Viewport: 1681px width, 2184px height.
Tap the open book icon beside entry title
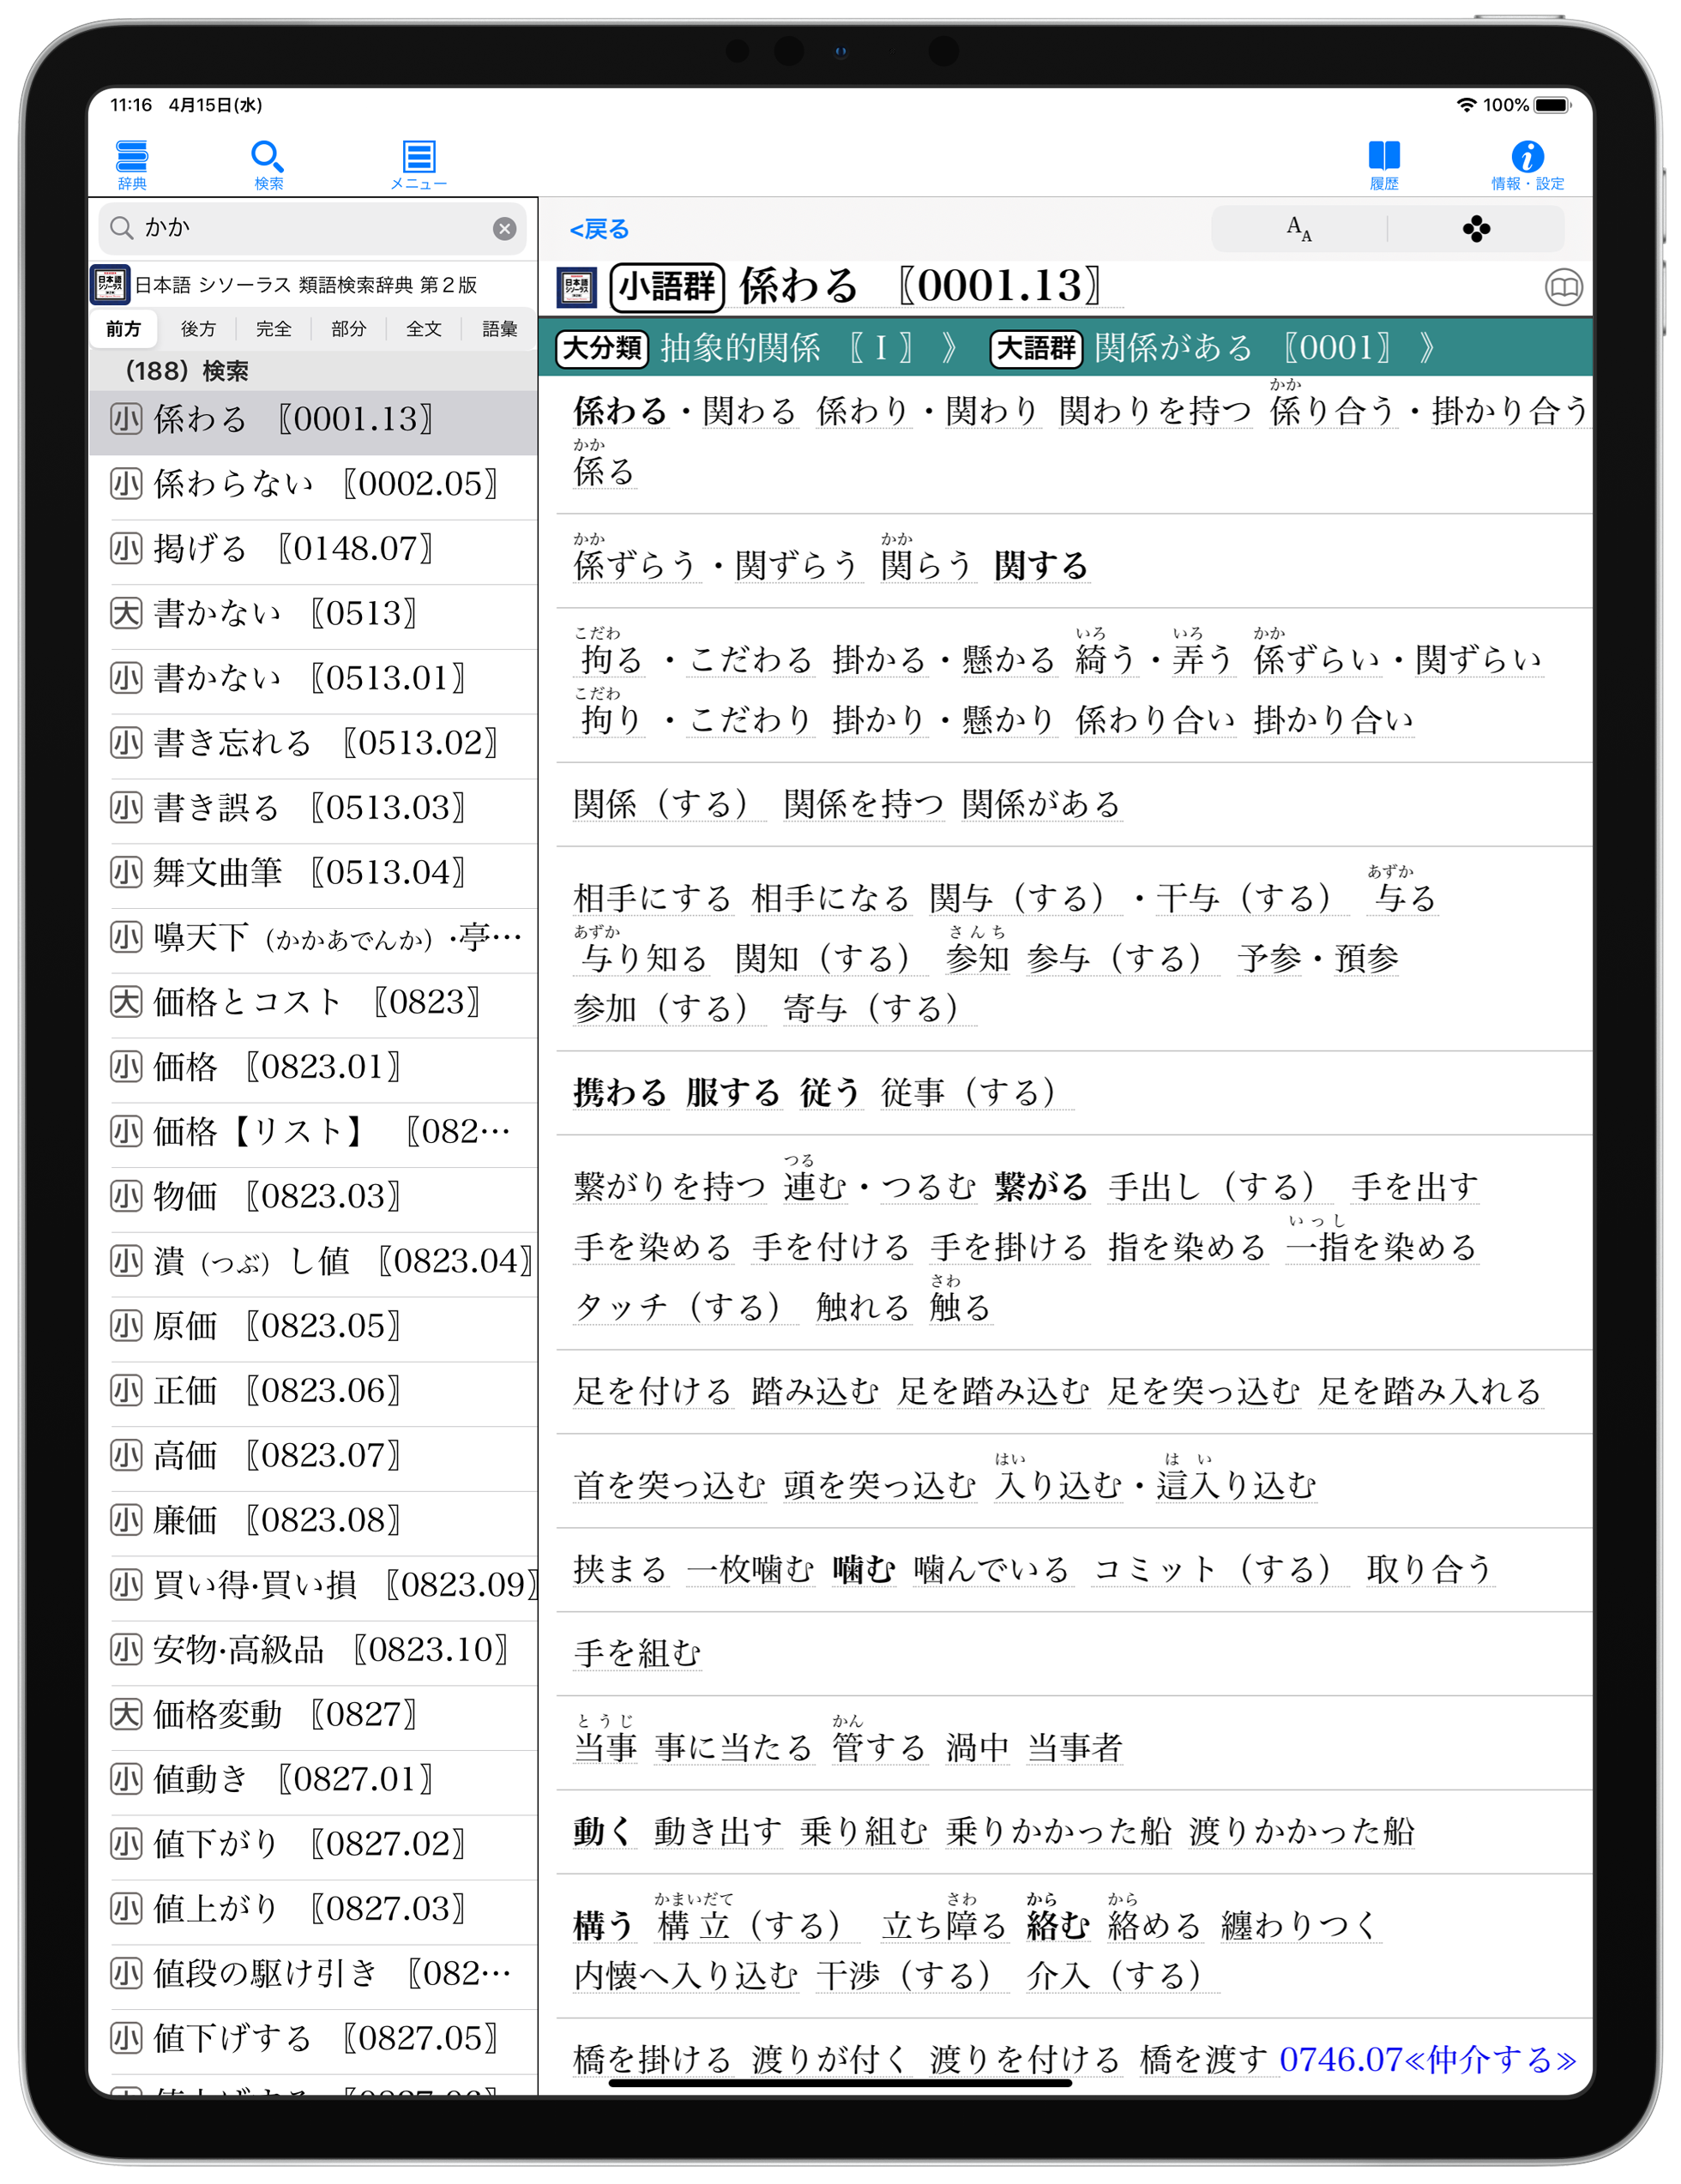pyautogui.click(x=1563, y=288)
